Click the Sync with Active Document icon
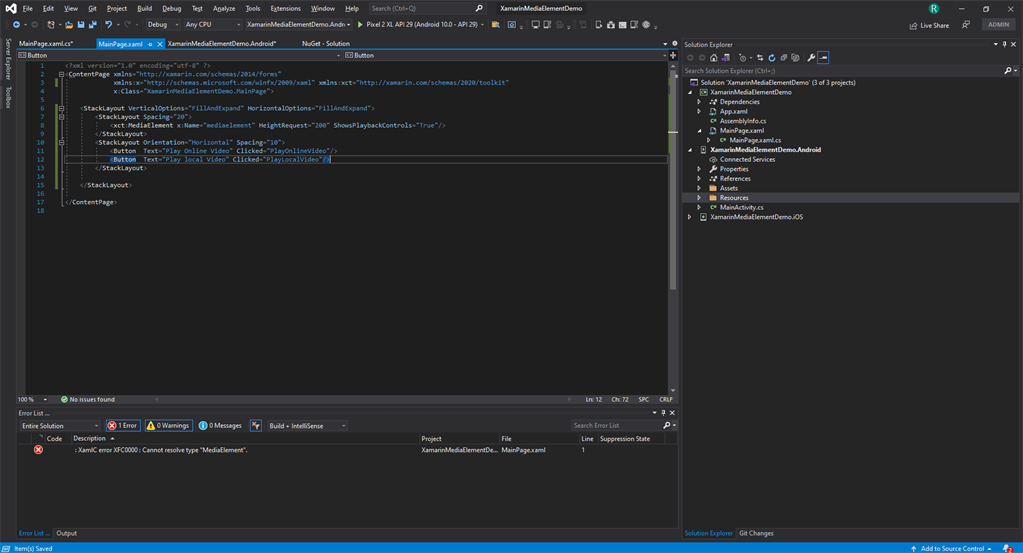The width and height of the screenshot is (1023, 553). pos(760,58)
